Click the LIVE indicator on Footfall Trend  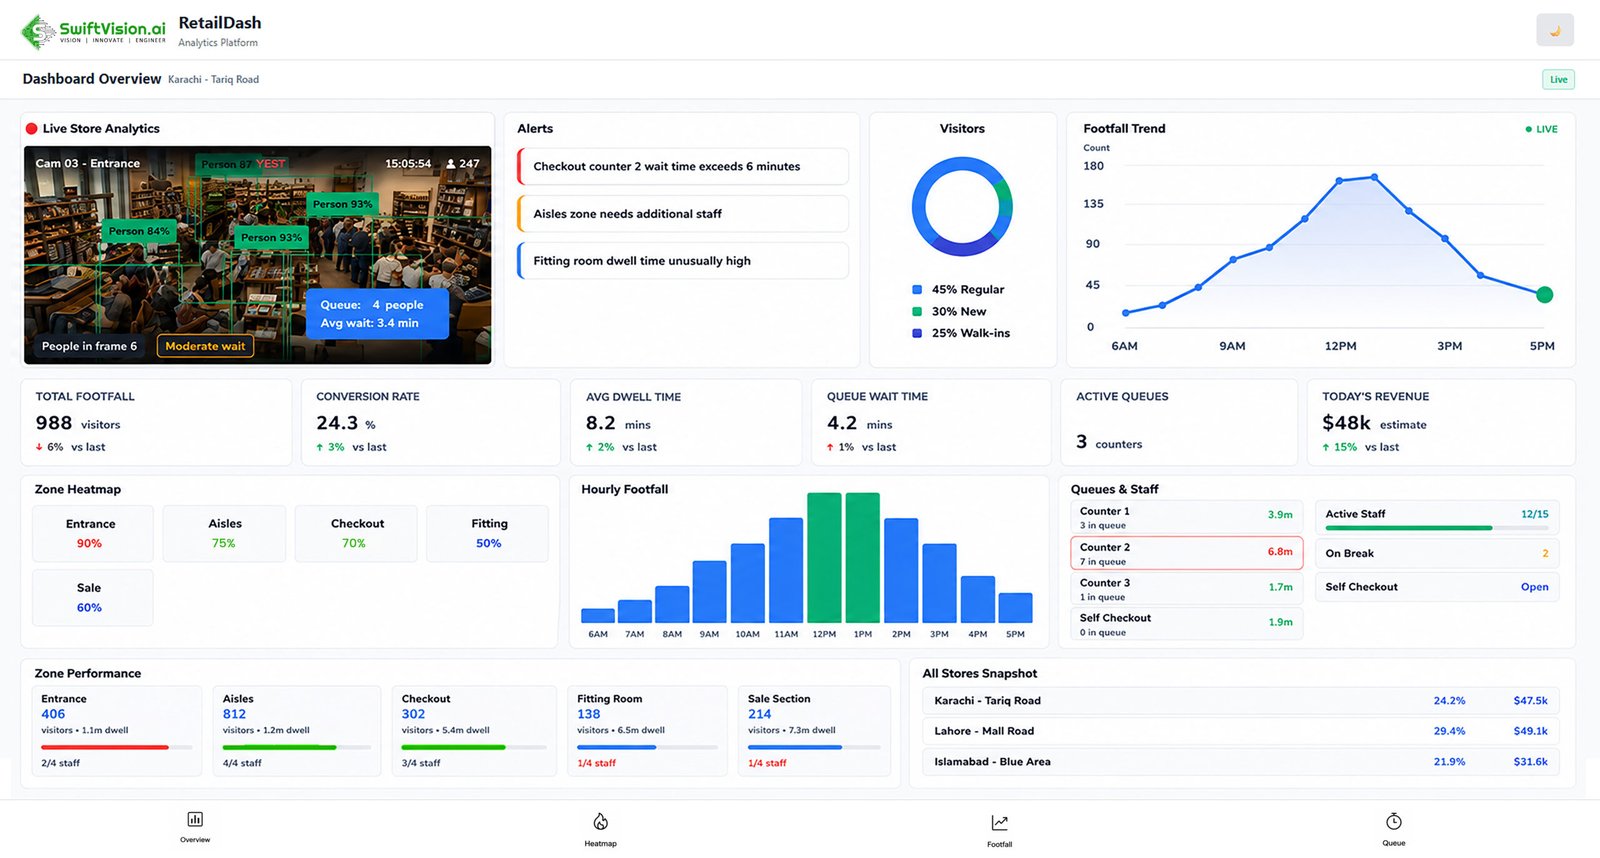[1541, 129]
